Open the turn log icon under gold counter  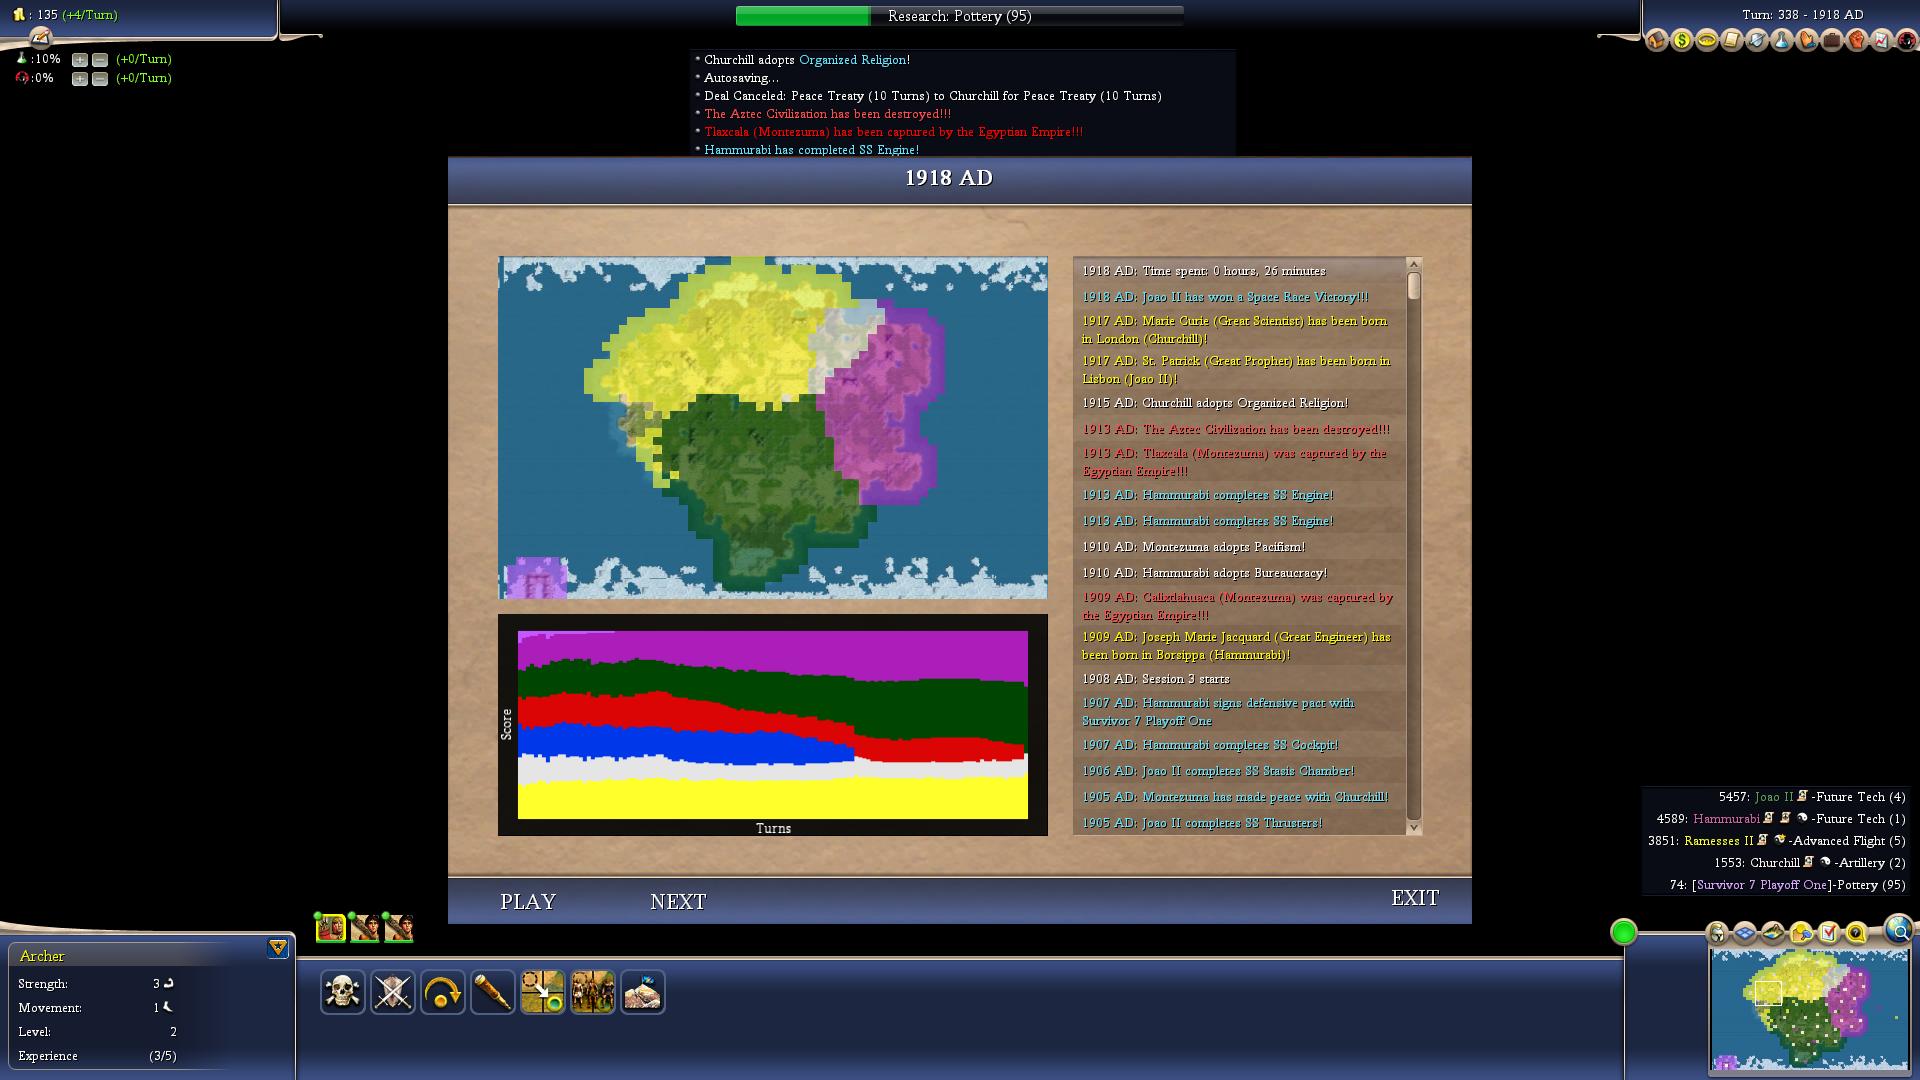40,38
